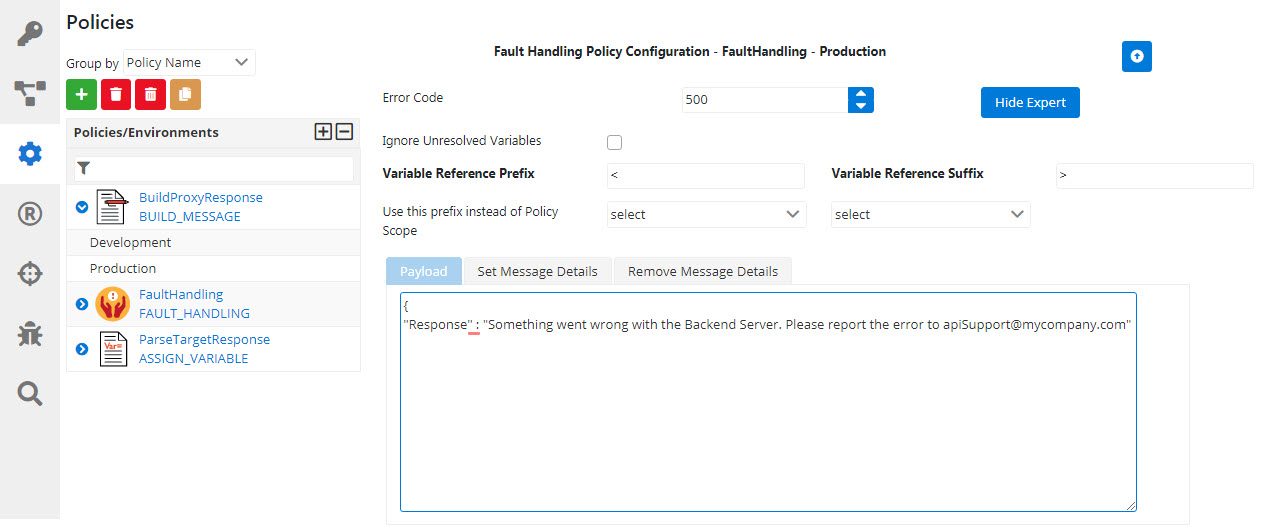1280x532 pixels.
Task: Click the orange copy policy button
Action: pos(185,94)
